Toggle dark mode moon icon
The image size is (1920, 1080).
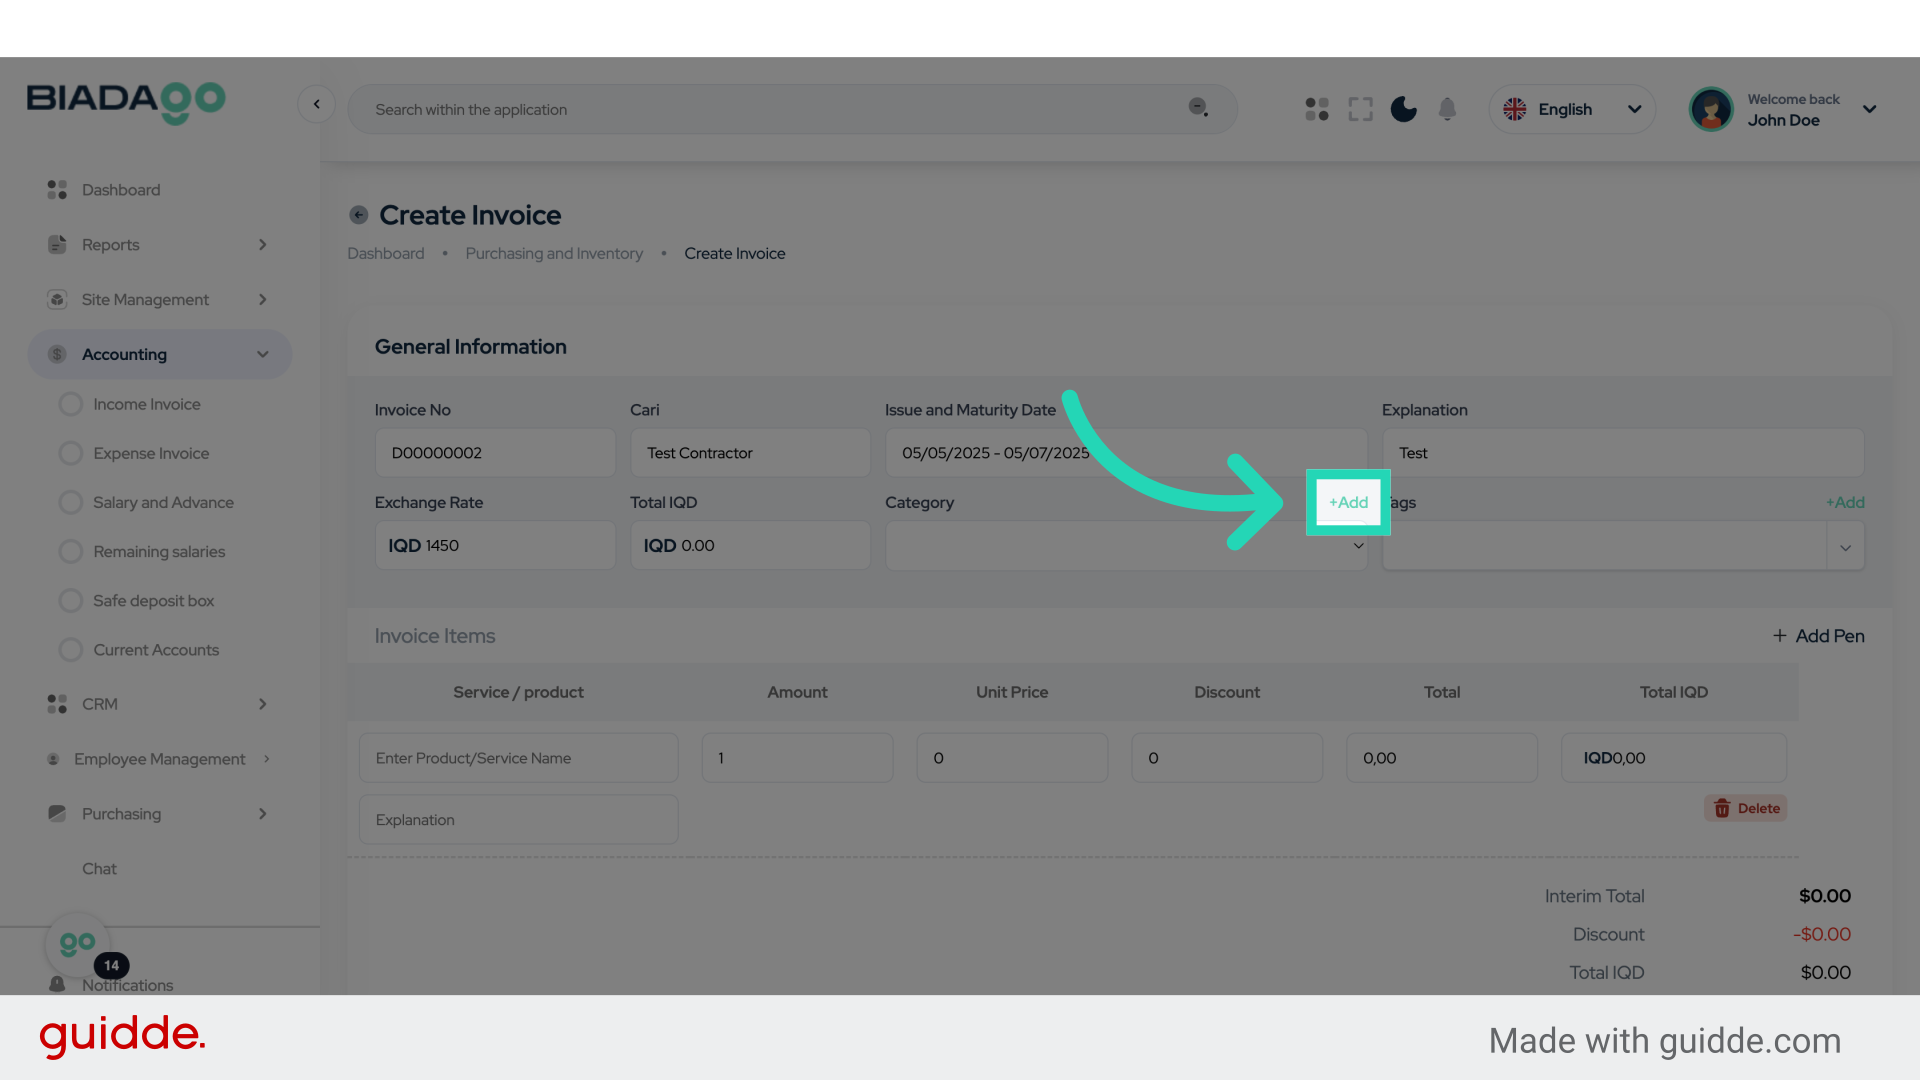pyautogui.click(x=1403, y=109)
